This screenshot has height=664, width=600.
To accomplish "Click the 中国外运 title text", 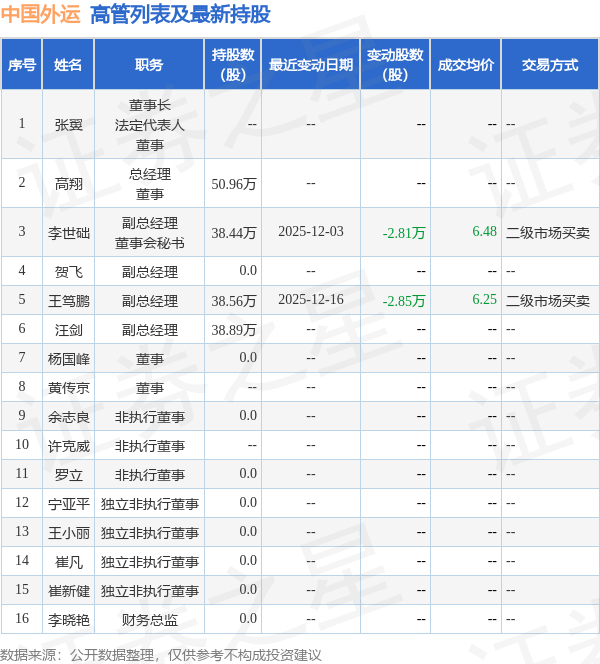I will pyautogui.click(x=41, y=14).
